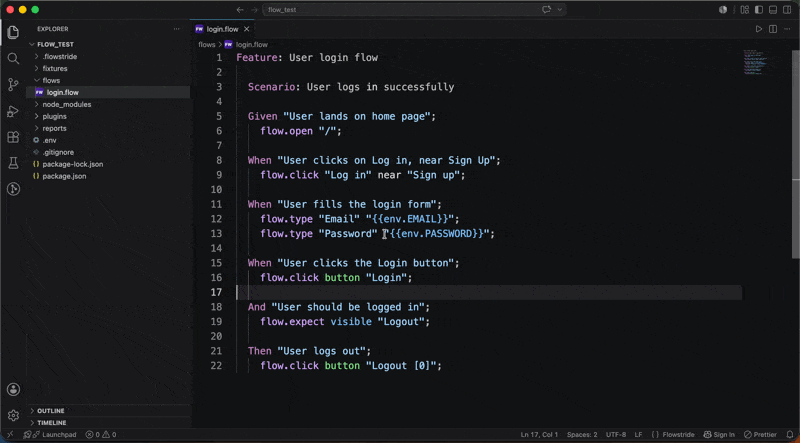
Task: Toggle bottom panel visibility
Action: click(773, 10)
